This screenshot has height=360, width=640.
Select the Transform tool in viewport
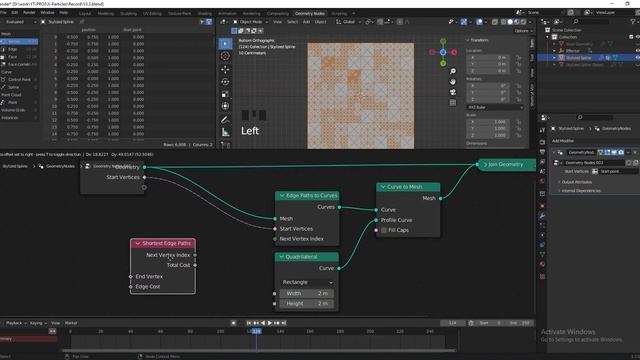coord(225,106)
